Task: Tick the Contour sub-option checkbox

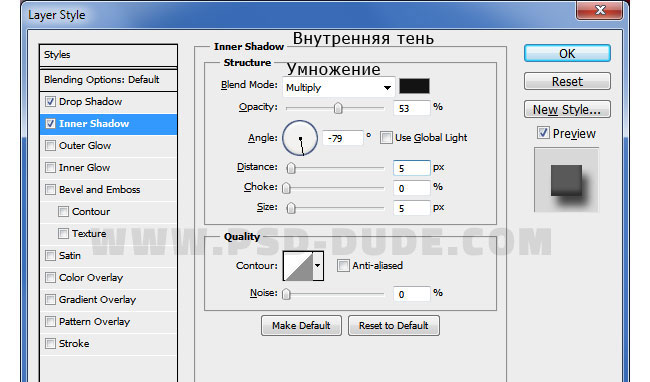Action: [63, 211]
